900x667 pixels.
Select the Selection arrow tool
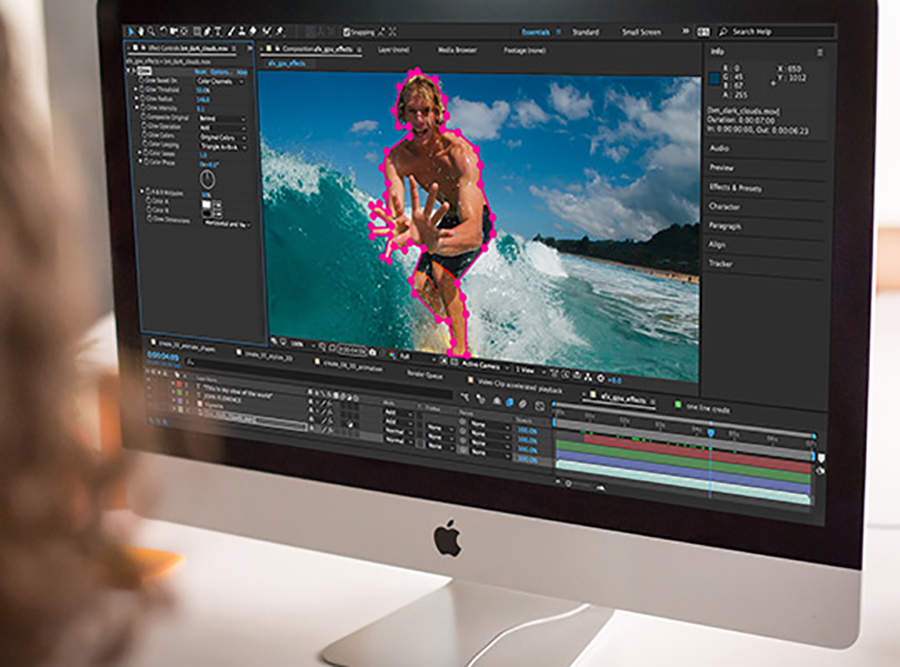tap(131, 31)
